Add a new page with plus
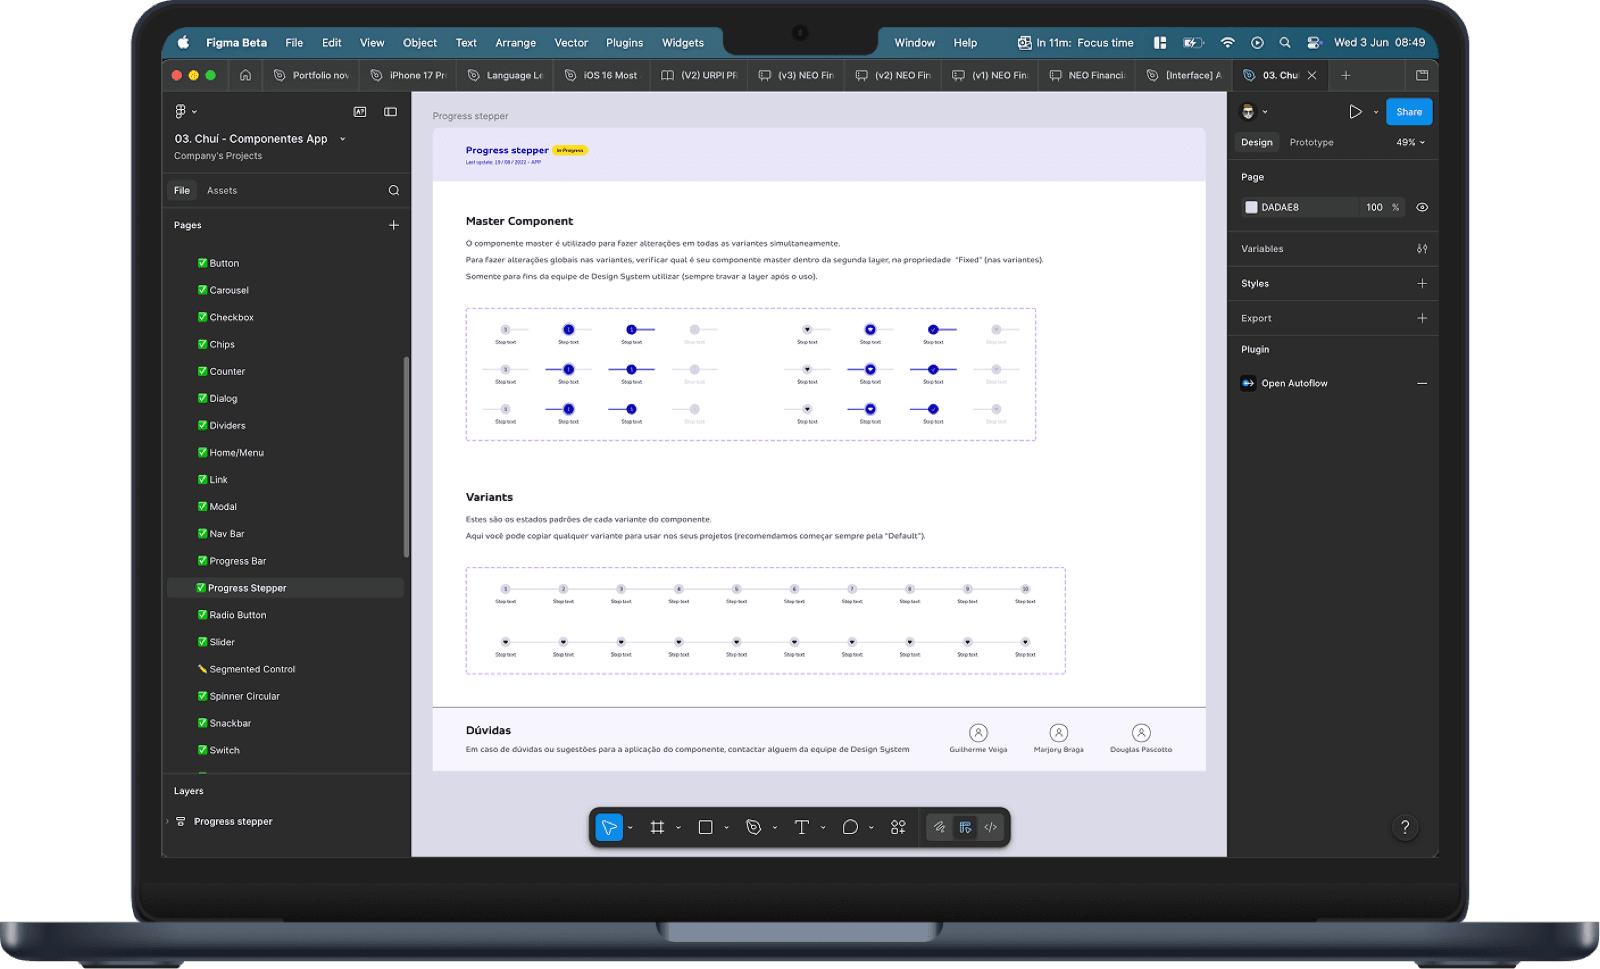The width and height of the screenshot is (1600, 969). 394,225
